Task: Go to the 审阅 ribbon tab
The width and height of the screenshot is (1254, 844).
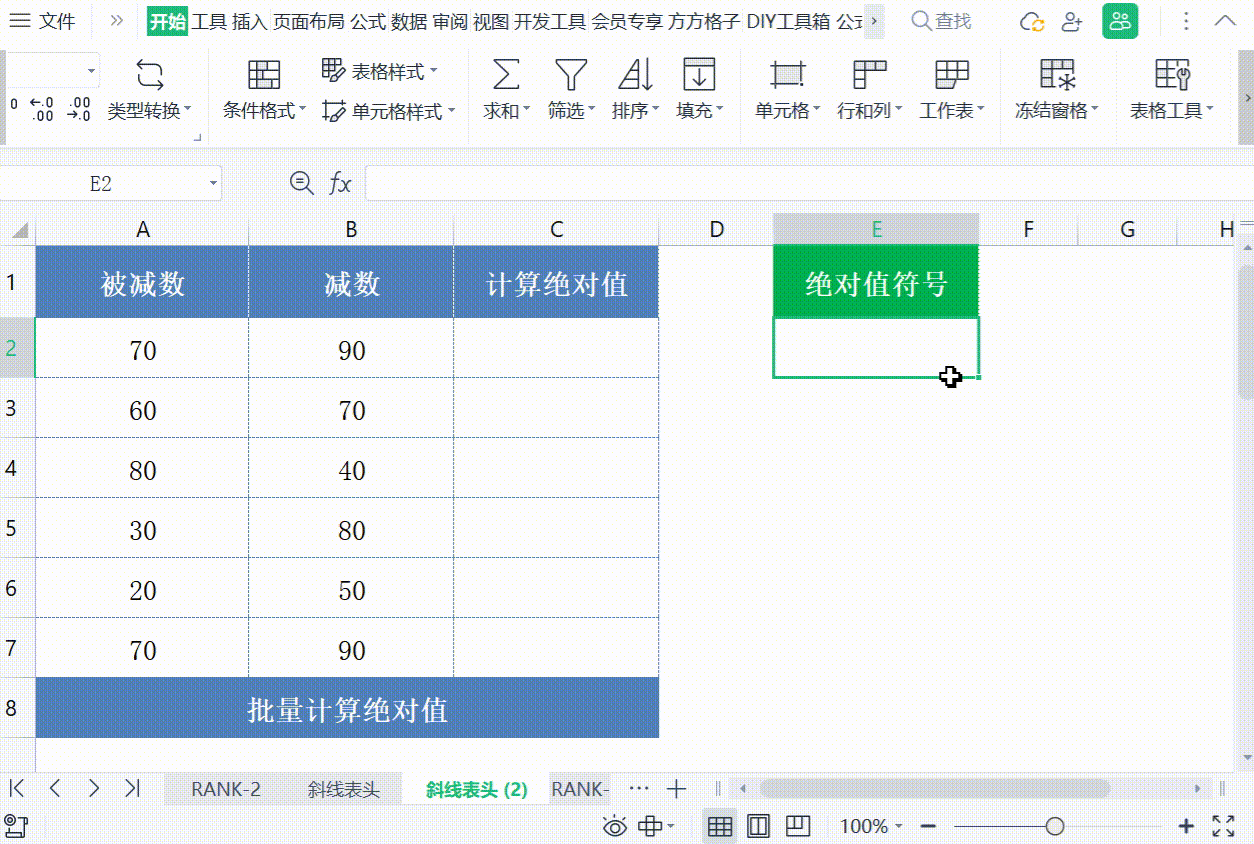Action: (x=450, y=21)
